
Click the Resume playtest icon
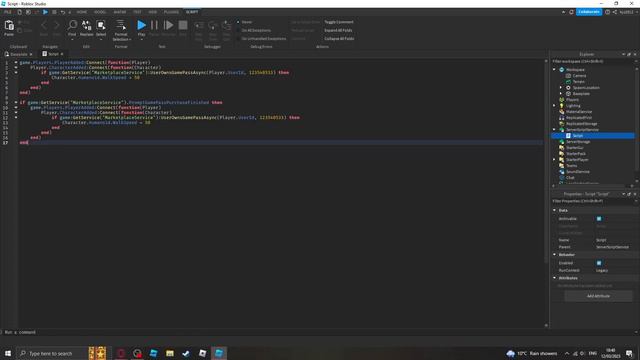click(168, 25)
